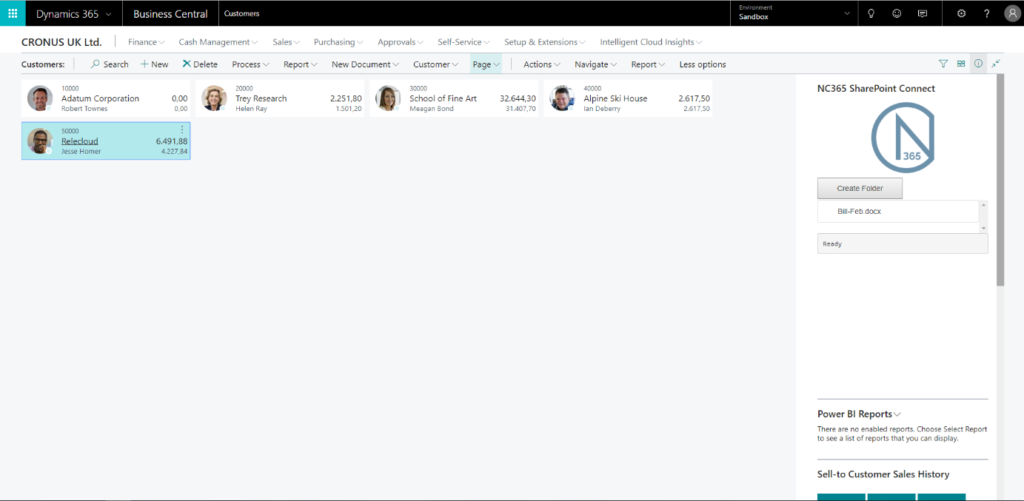Open the settings gear icon
Viewport: 1024px width, 501px height.
[961, 13]
